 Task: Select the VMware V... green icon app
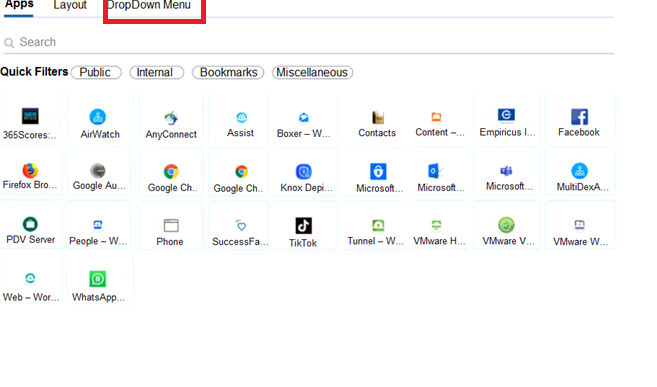507,225
